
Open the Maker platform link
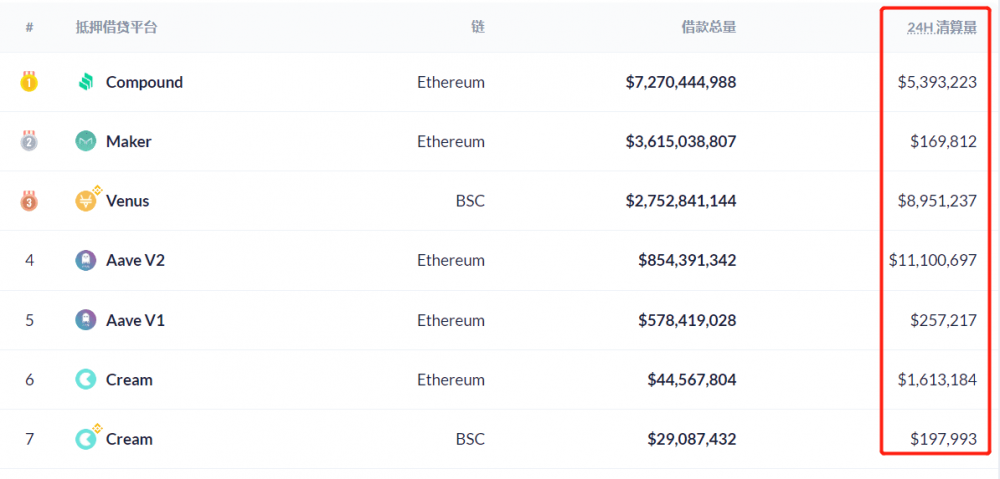pyautogui.click(x=129, y=141)
